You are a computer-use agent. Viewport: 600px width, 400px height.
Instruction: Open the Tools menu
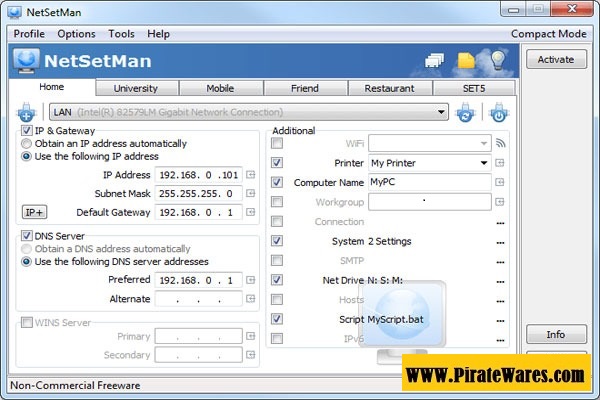(x=121, y=34)
